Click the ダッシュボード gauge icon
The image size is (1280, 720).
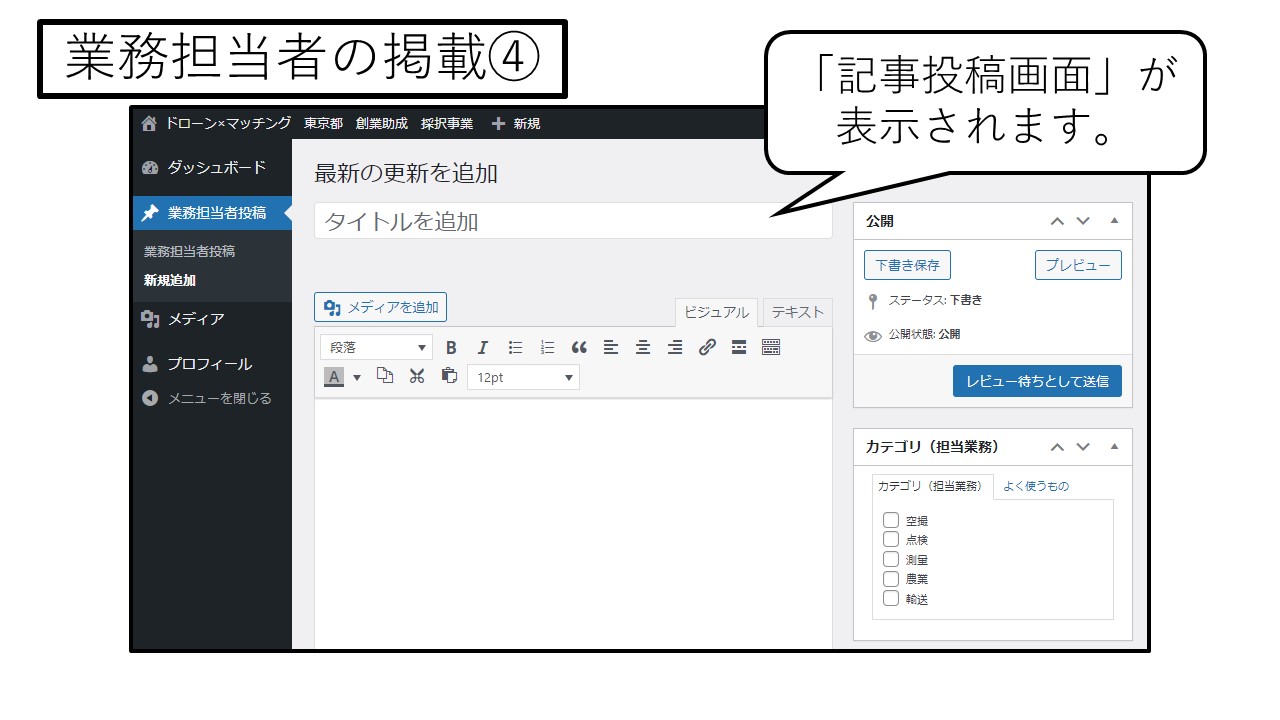150,168
